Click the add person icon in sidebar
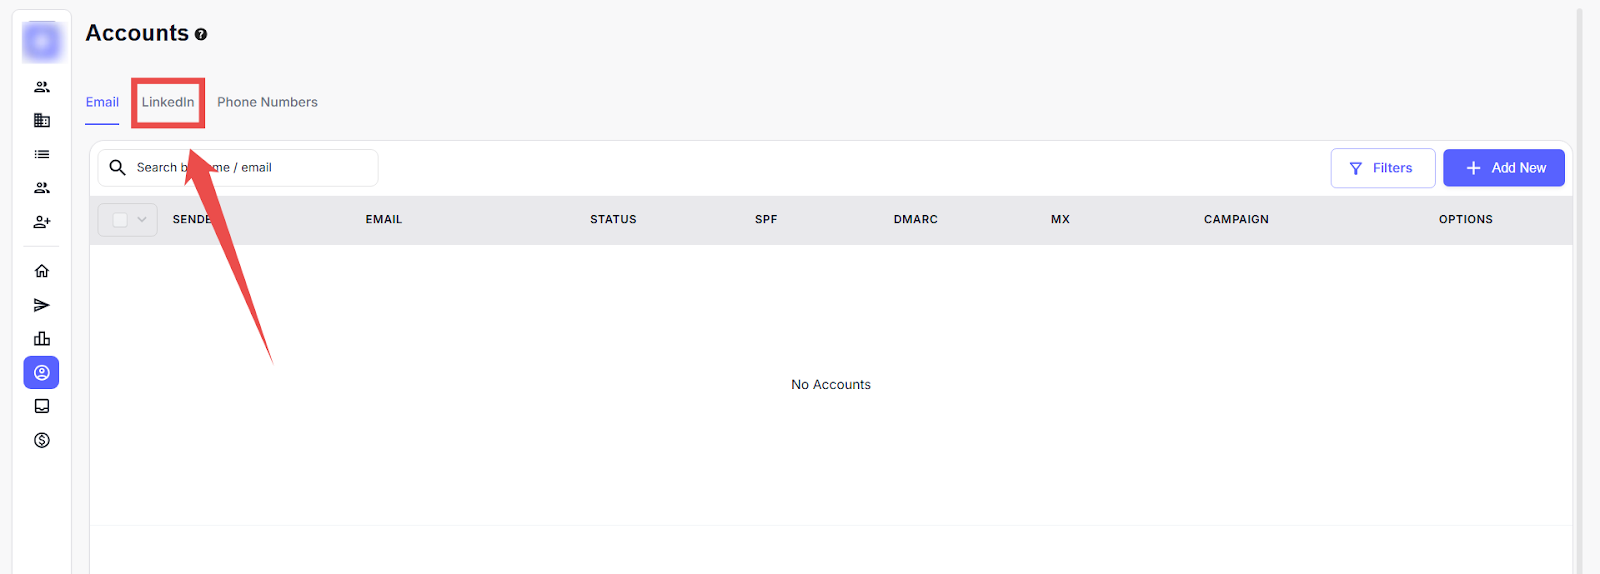 click(42, 222)
